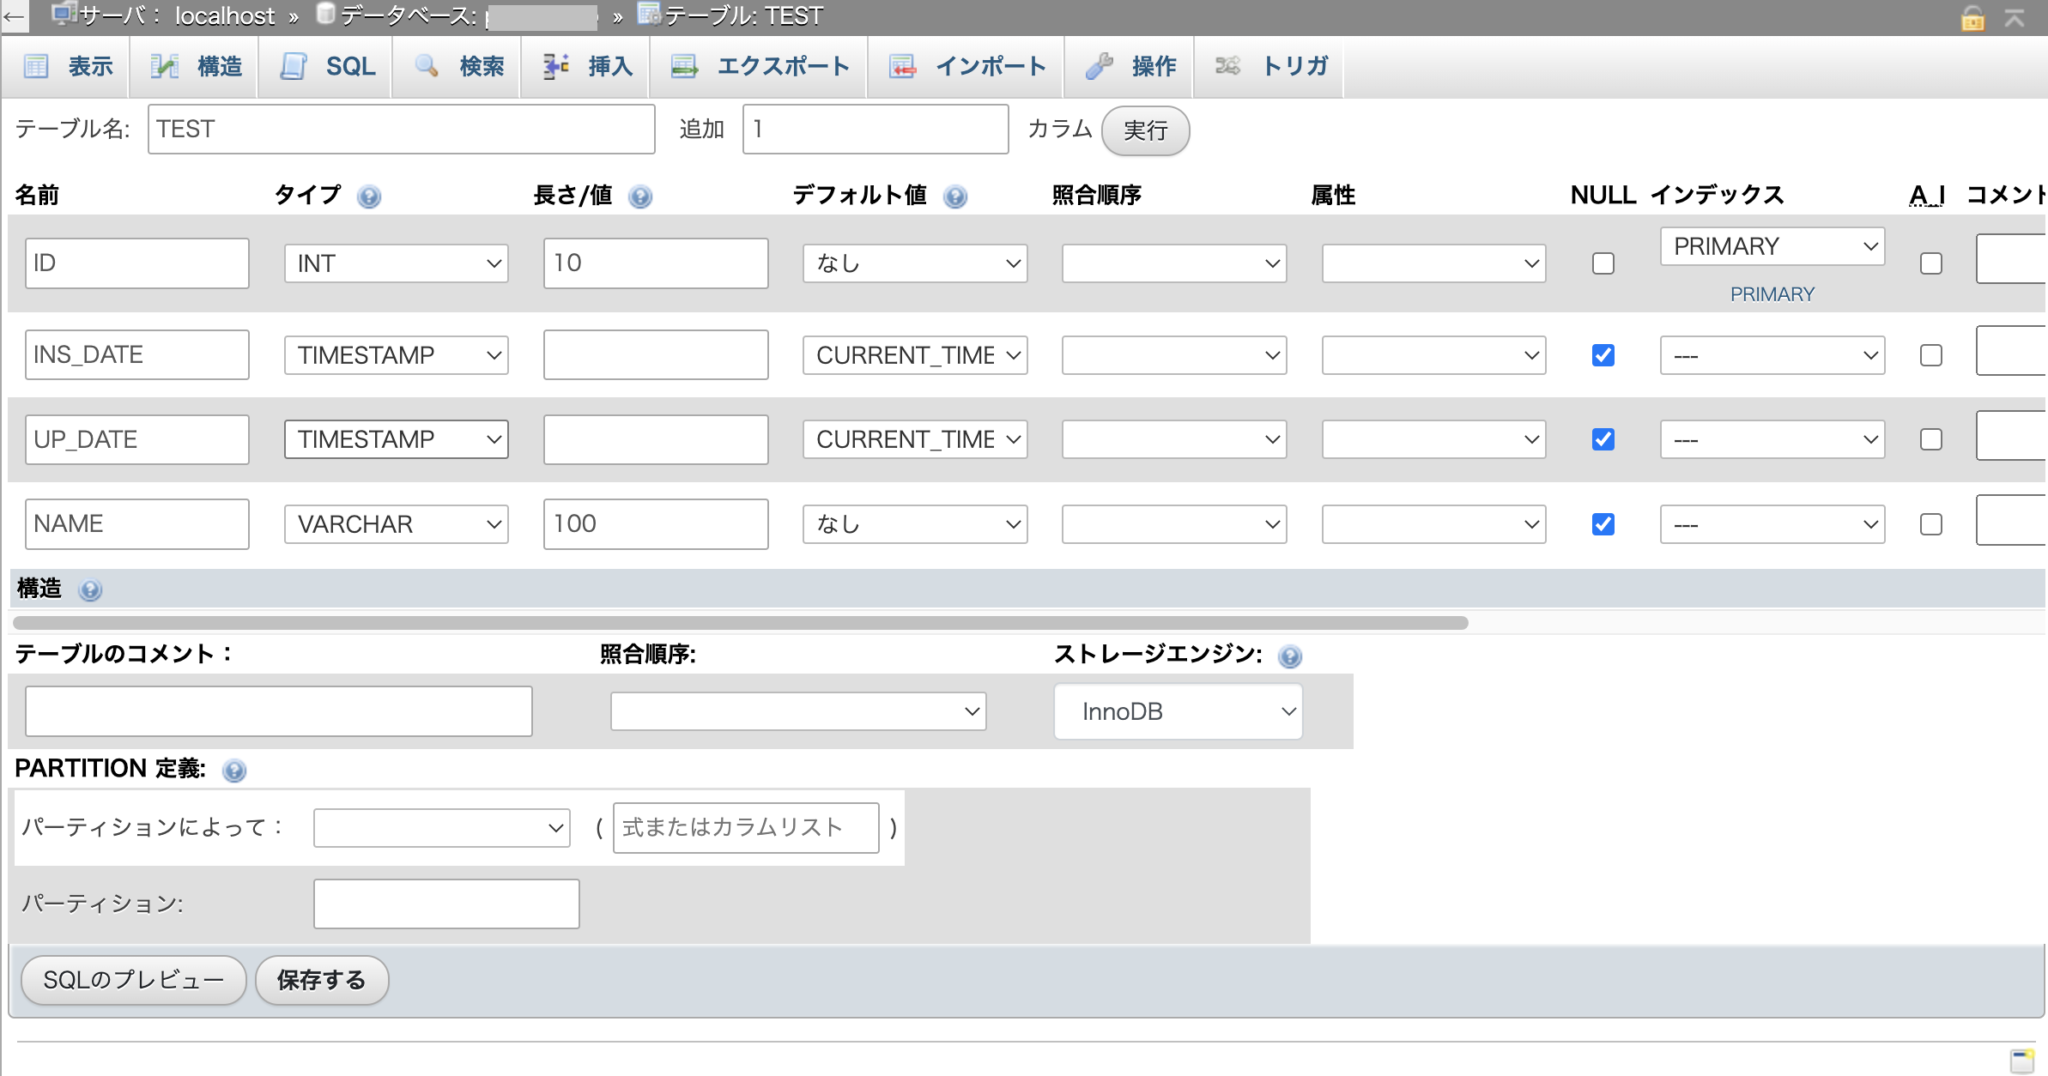This screenshot has width=2048, height=1076.
Task: Enable A_I for the ID column
Action: pos(1930,262)
